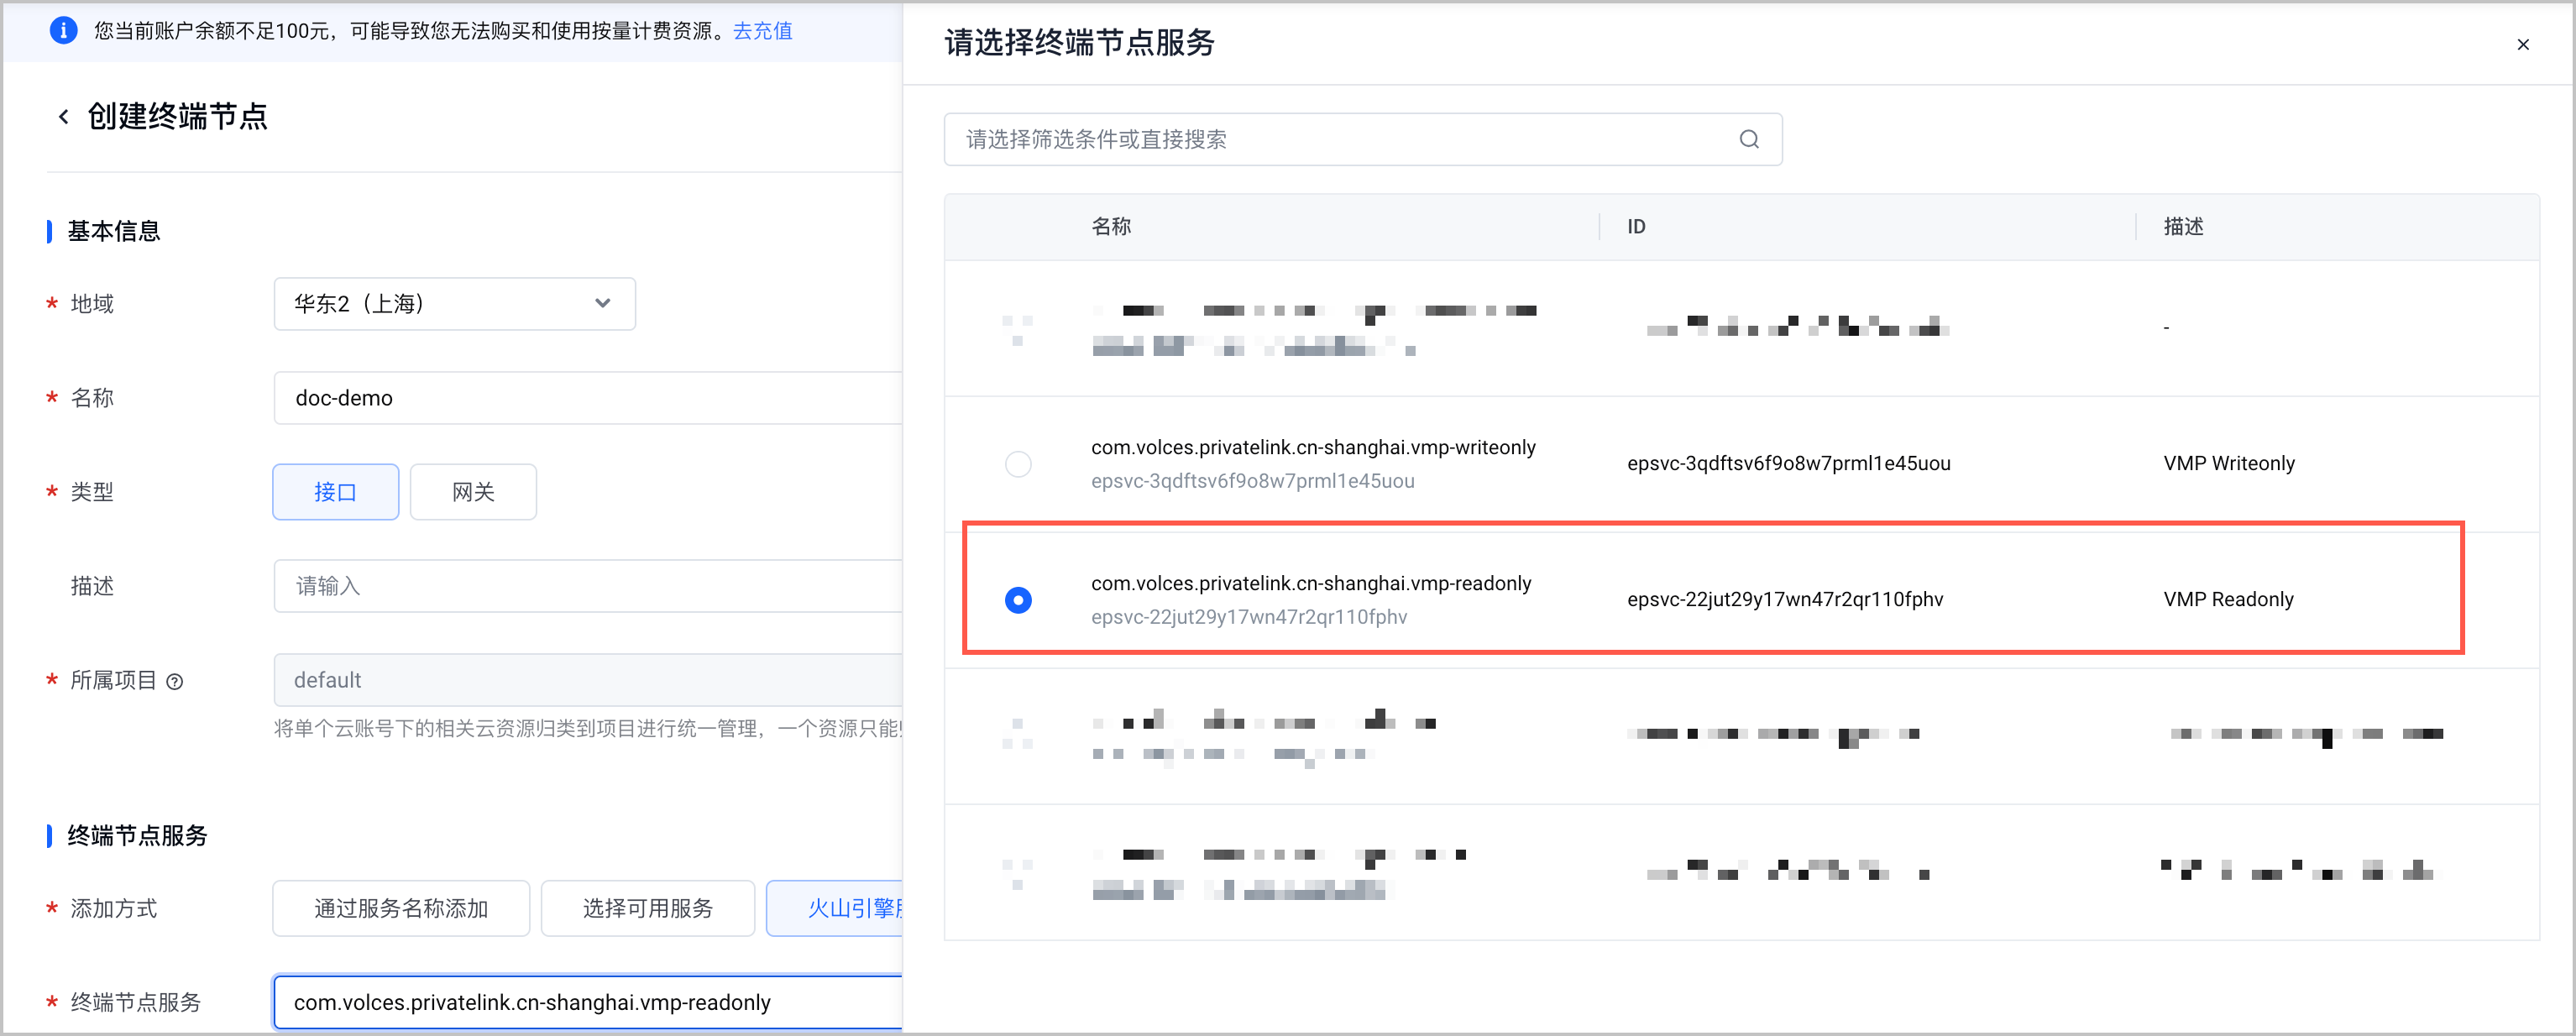Open the 地域 dropdown 华东2（上海）
2576x1036 pixels.
(x=455, y=304)
